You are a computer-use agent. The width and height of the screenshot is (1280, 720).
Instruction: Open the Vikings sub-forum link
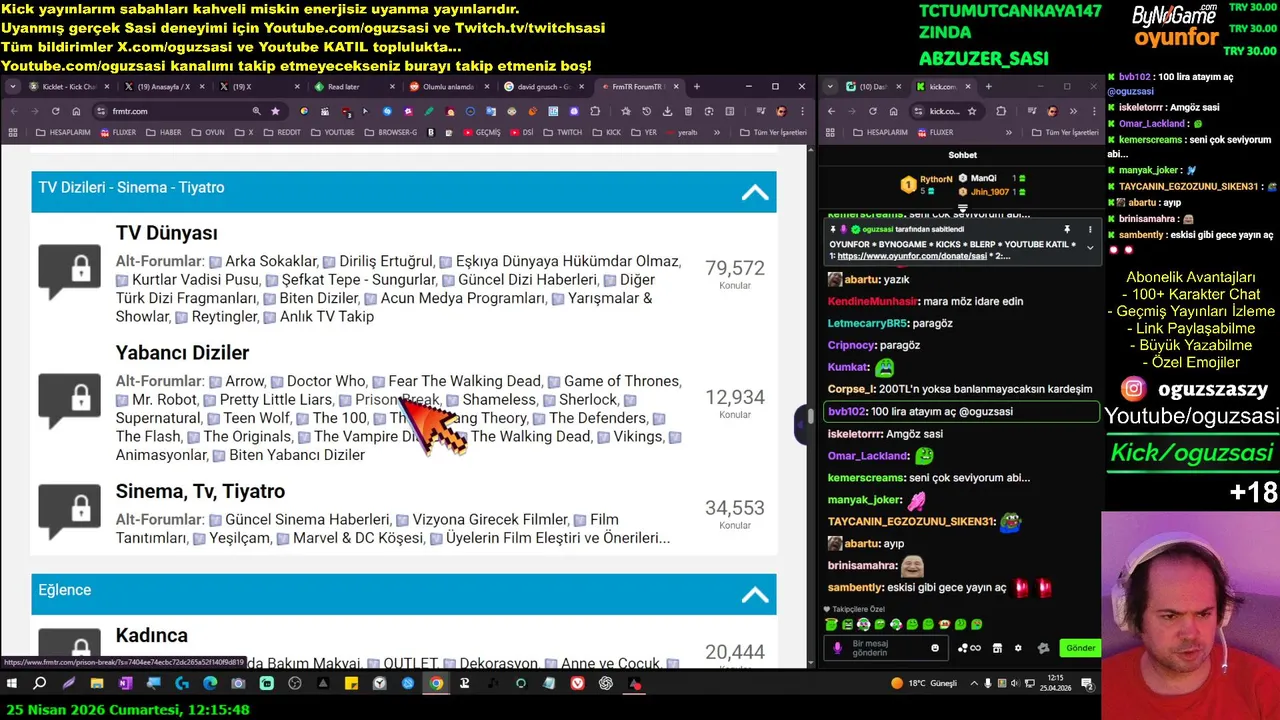pos(638,437)
